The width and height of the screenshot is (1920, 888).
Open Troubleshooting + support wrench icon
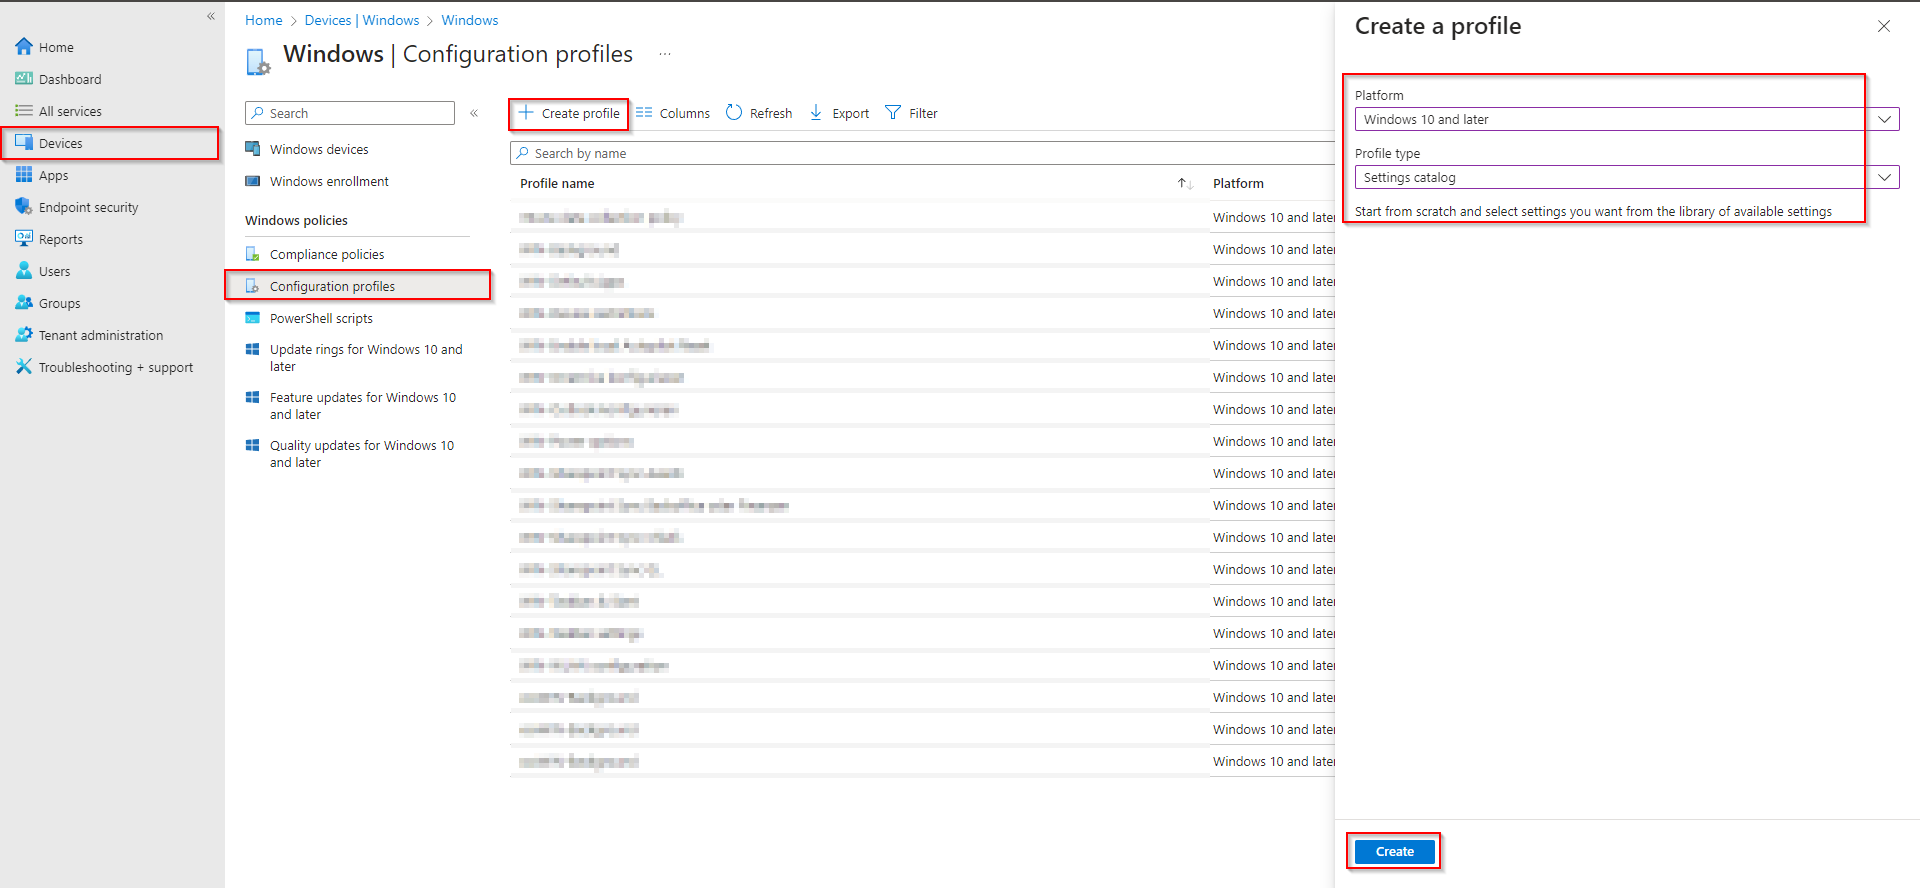tap(24, 367)
